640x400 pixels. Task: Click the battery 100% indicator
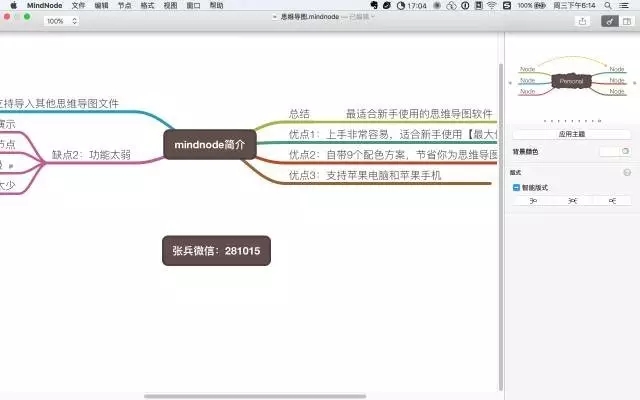click(x=532, y=5)
